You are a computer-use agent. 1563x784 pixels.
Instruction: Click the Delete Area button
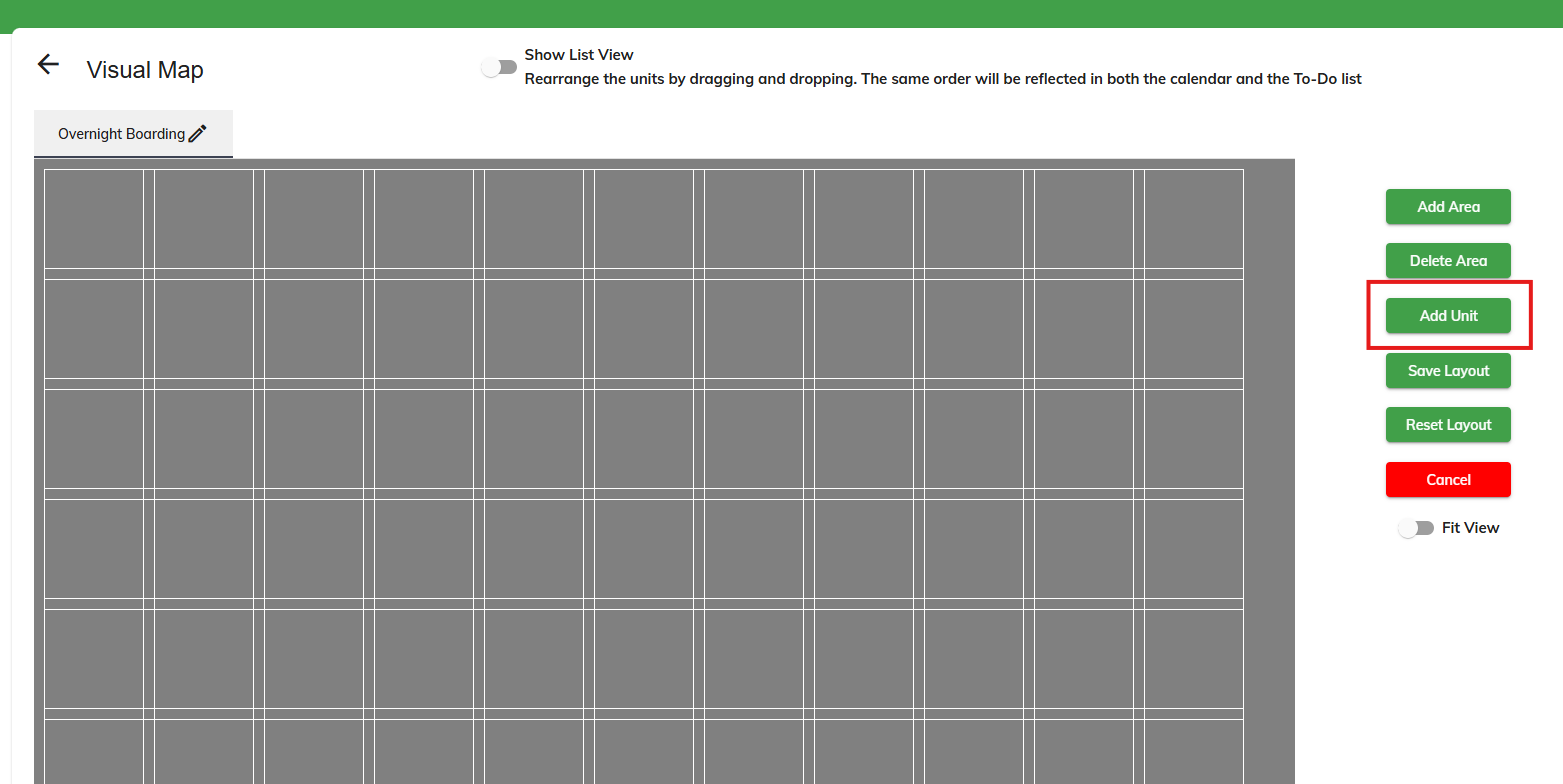tap(1448, 260)
